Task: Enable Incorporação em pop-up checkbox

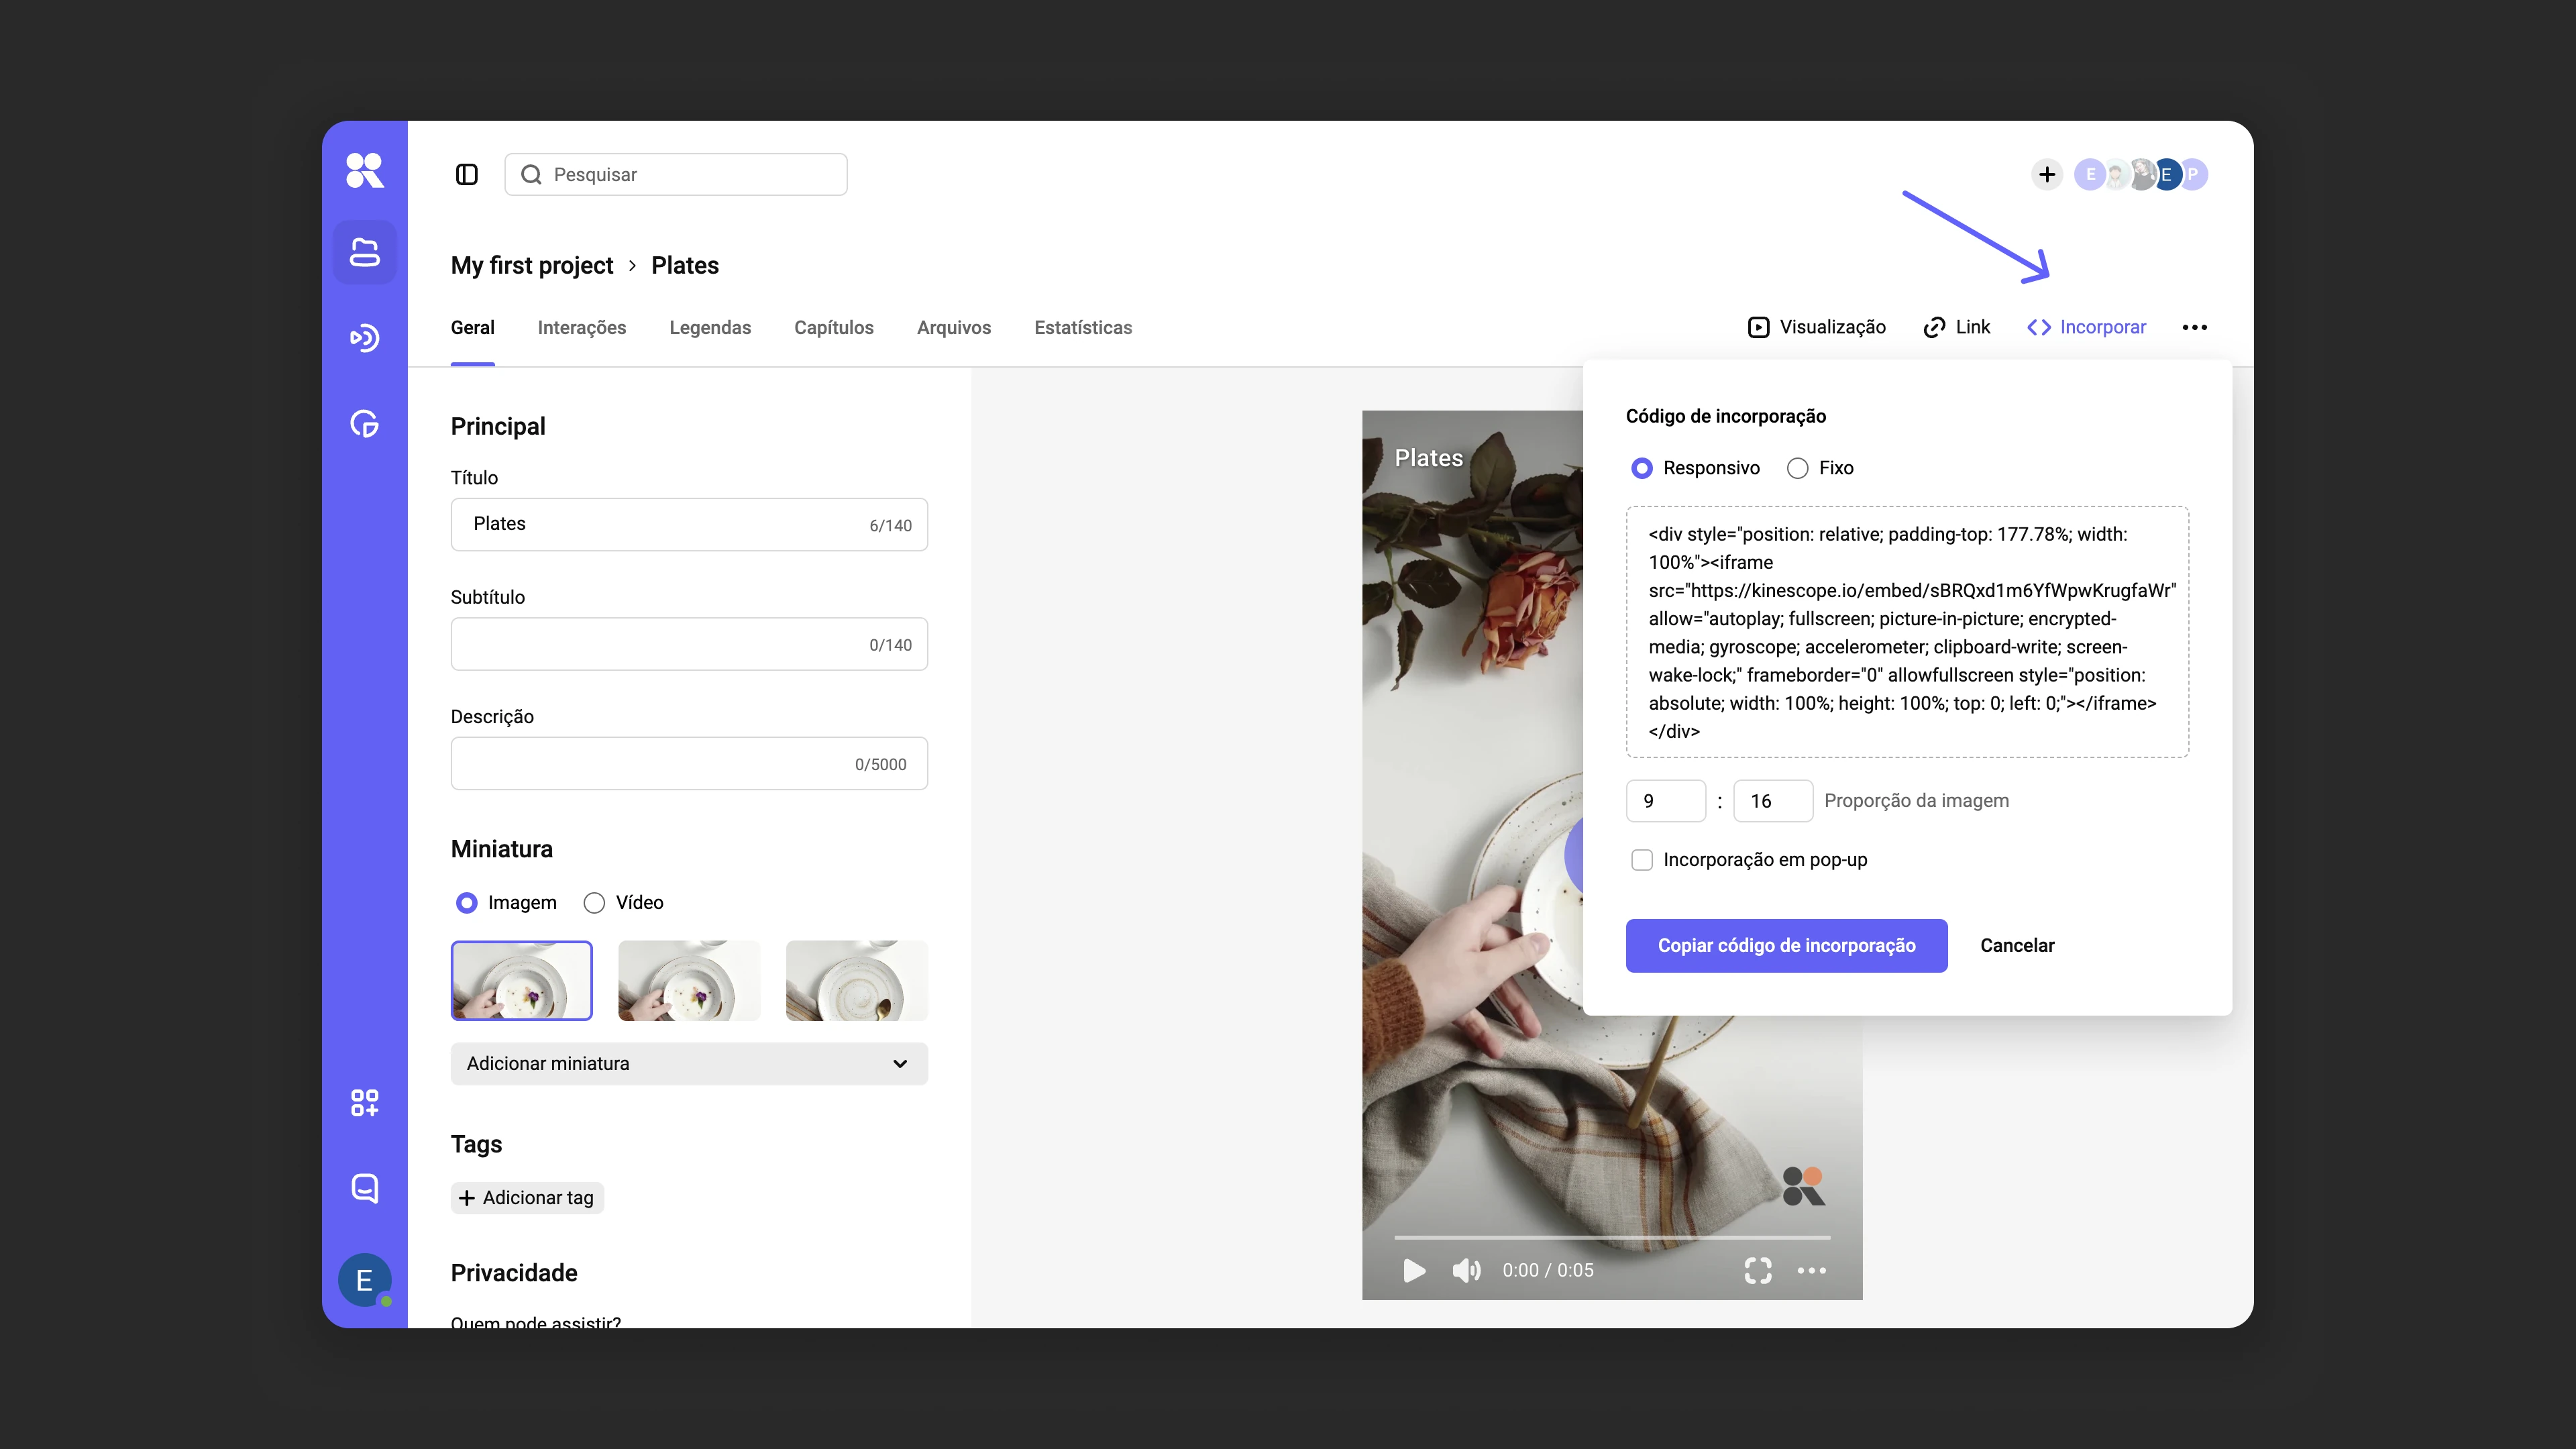Action: (1641, 860)
